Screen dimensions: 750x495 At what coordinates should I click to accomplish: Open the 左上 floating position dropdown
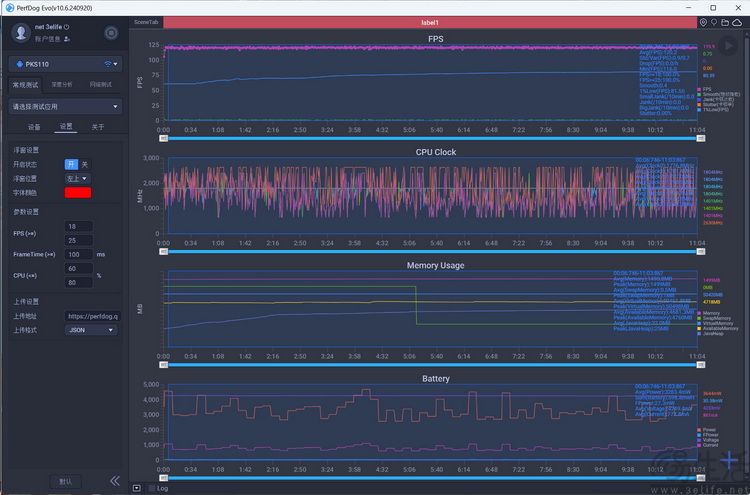(x=77, y=178)
